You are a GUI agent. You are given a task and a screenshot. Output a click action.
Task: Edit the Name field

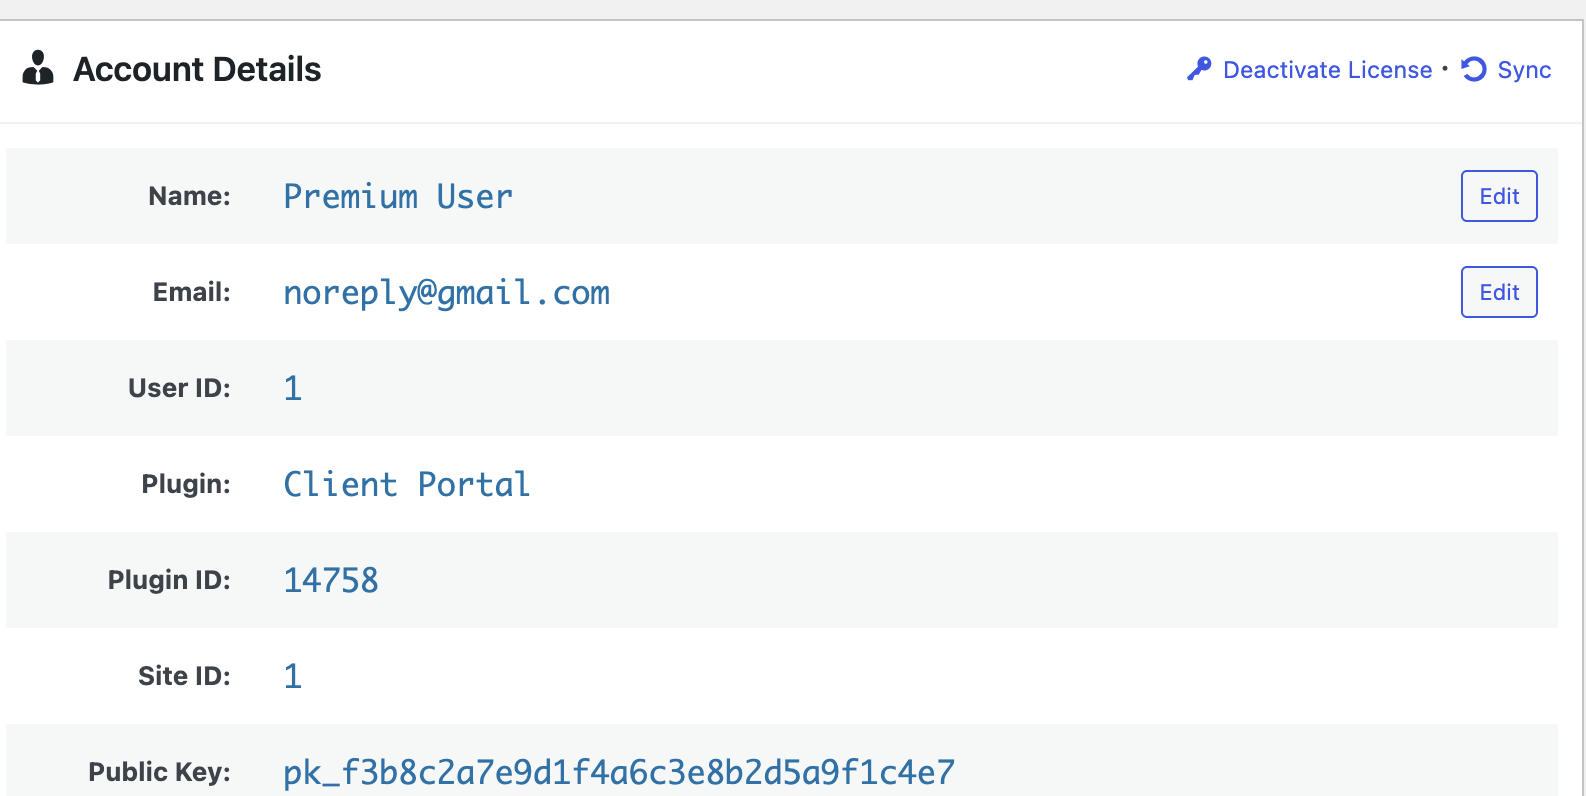point(1499,196)
